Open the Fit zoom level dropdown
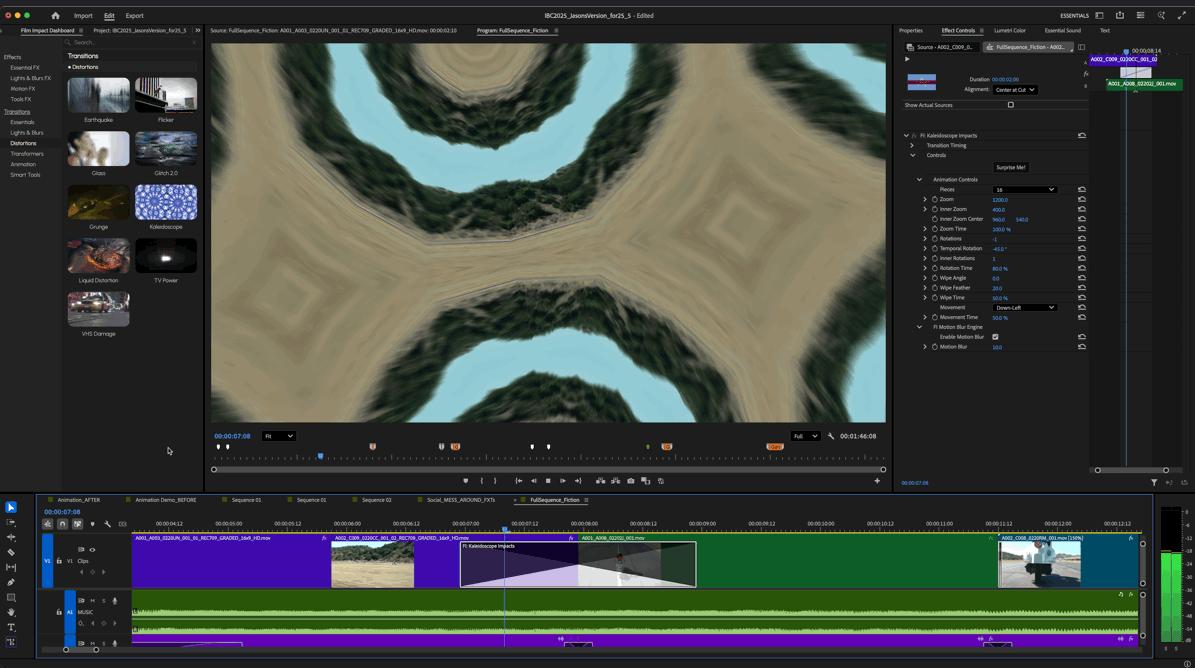The image size is (1195, 668). click(x=278, y=436)
